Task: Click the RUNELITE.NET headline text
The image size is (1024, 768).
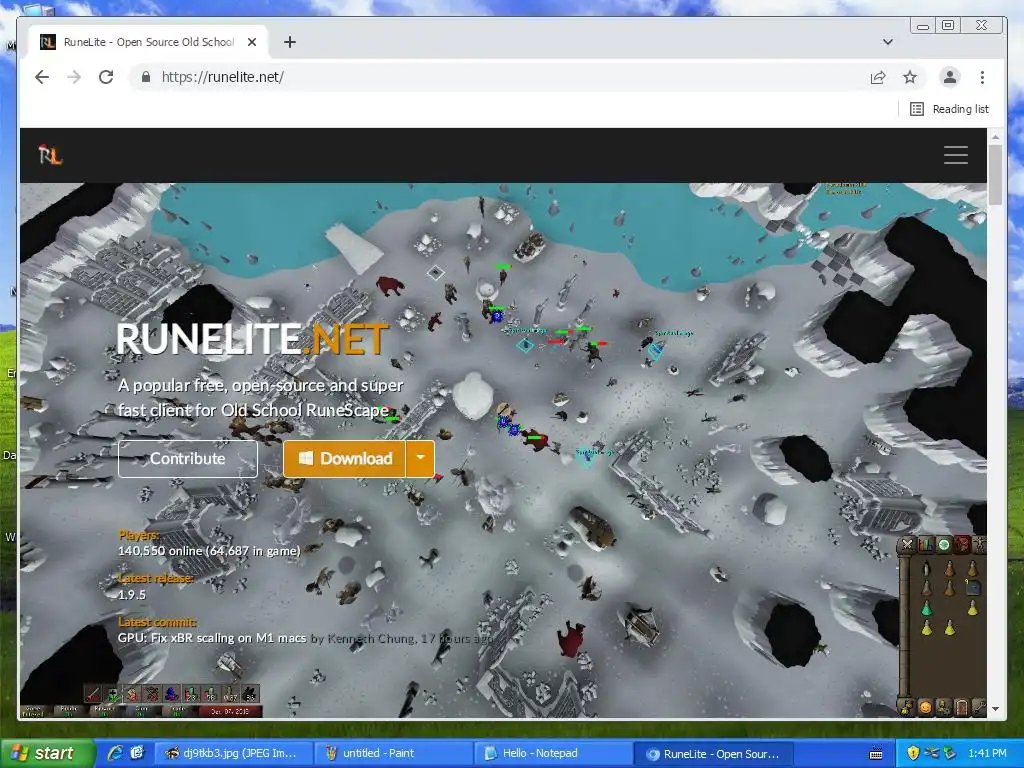Action: 252,339
